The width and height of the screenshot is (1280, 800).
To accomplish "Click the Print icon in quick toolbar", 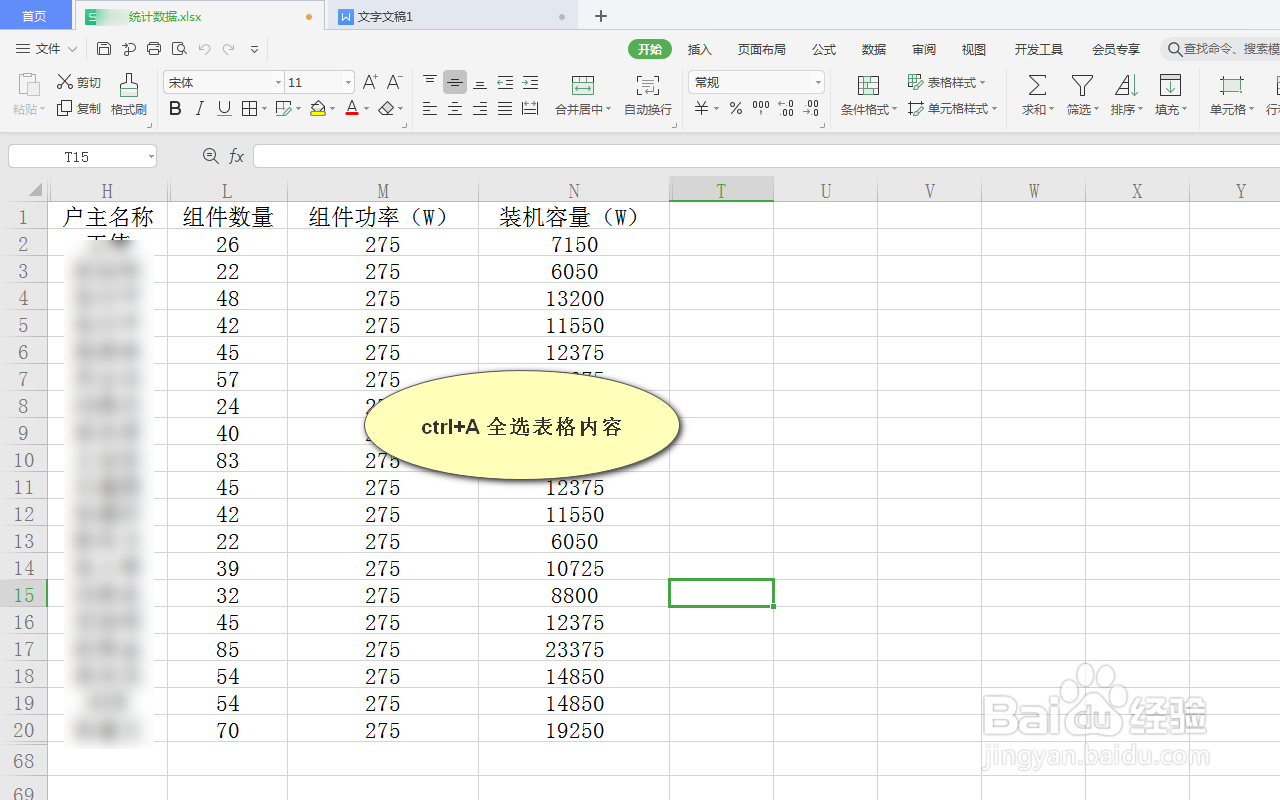I will tap(154, 49).
